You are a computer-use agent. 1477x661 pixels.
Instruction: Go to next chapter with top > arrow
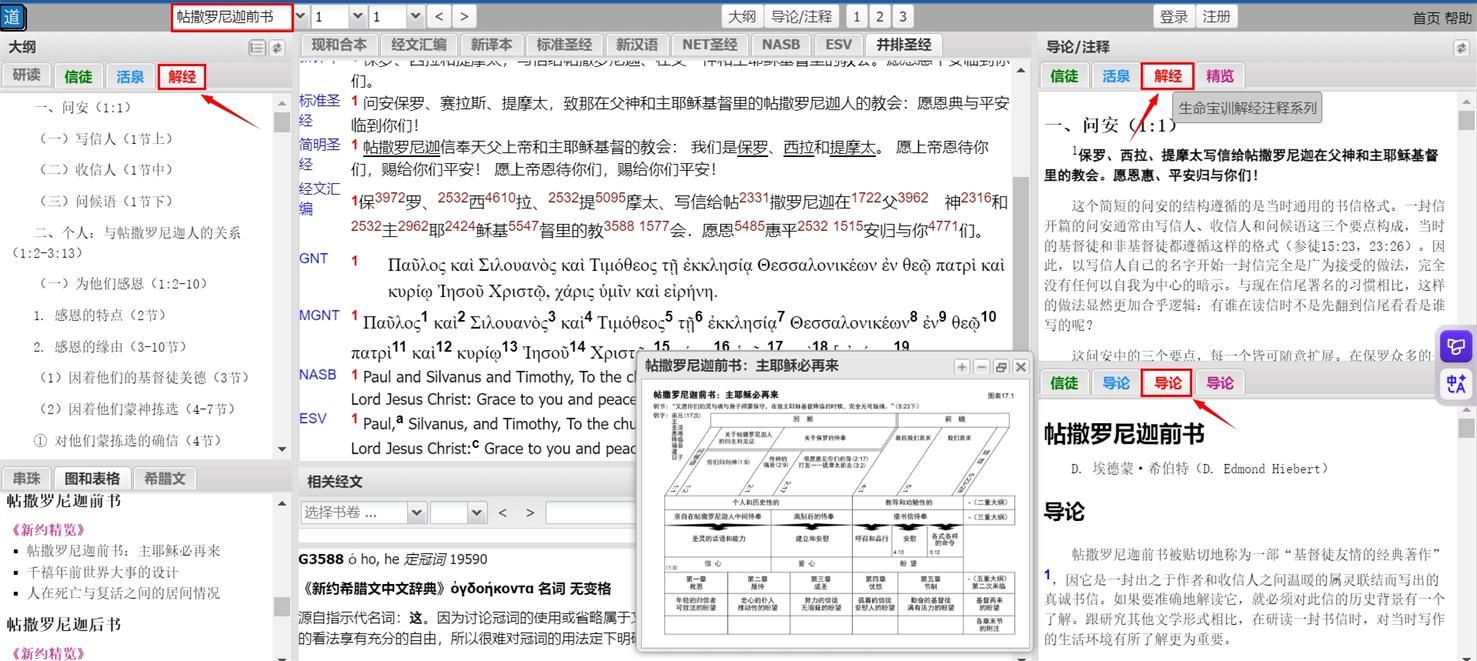(x=463, y=17)
